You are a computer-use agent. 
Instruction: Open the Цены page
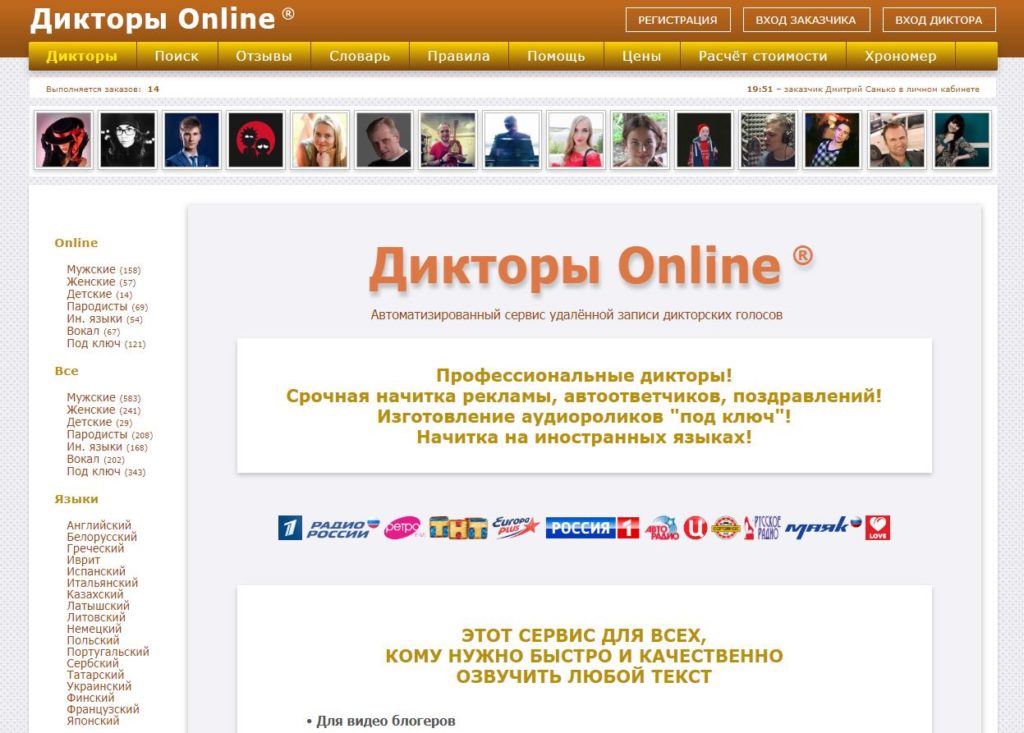coord(641,56)
